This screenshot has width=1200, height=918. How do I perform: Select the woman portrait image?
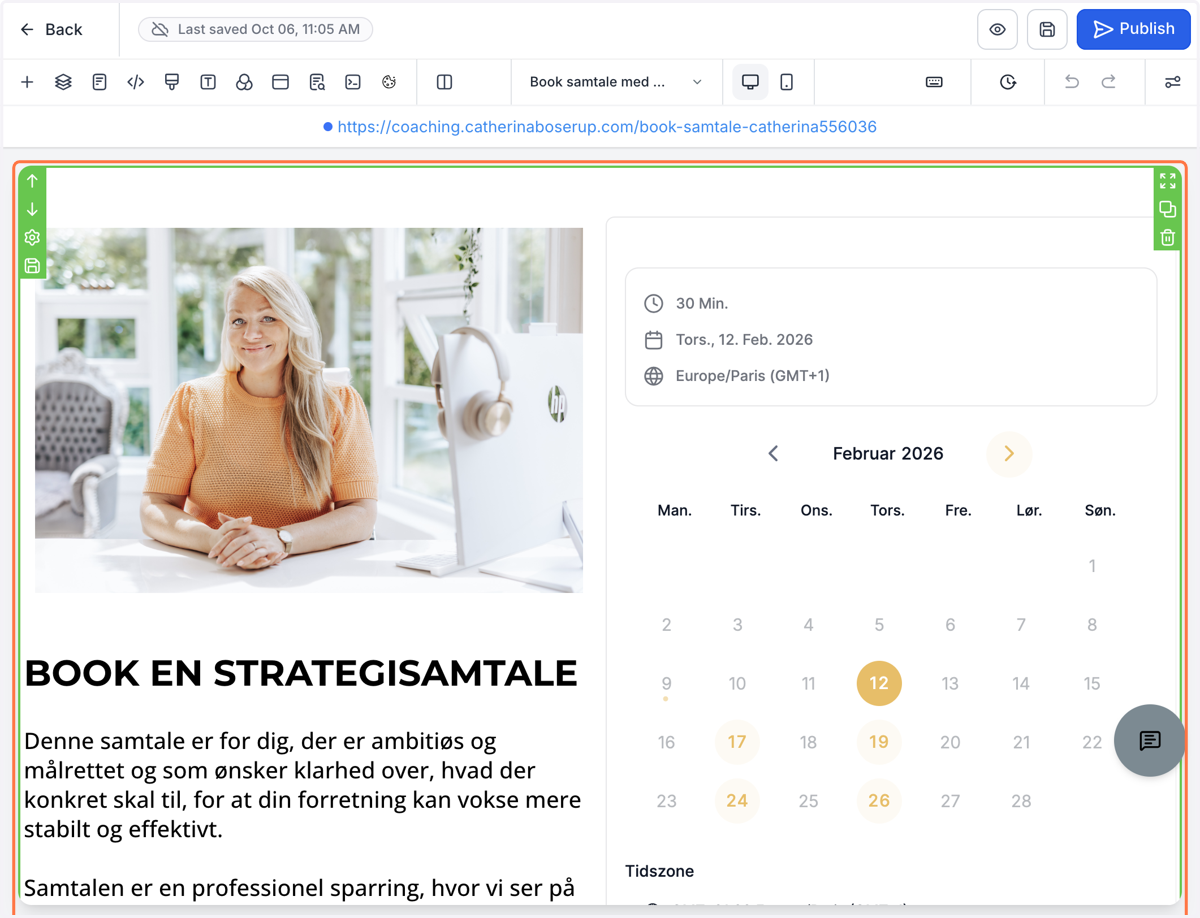[309, 410]
